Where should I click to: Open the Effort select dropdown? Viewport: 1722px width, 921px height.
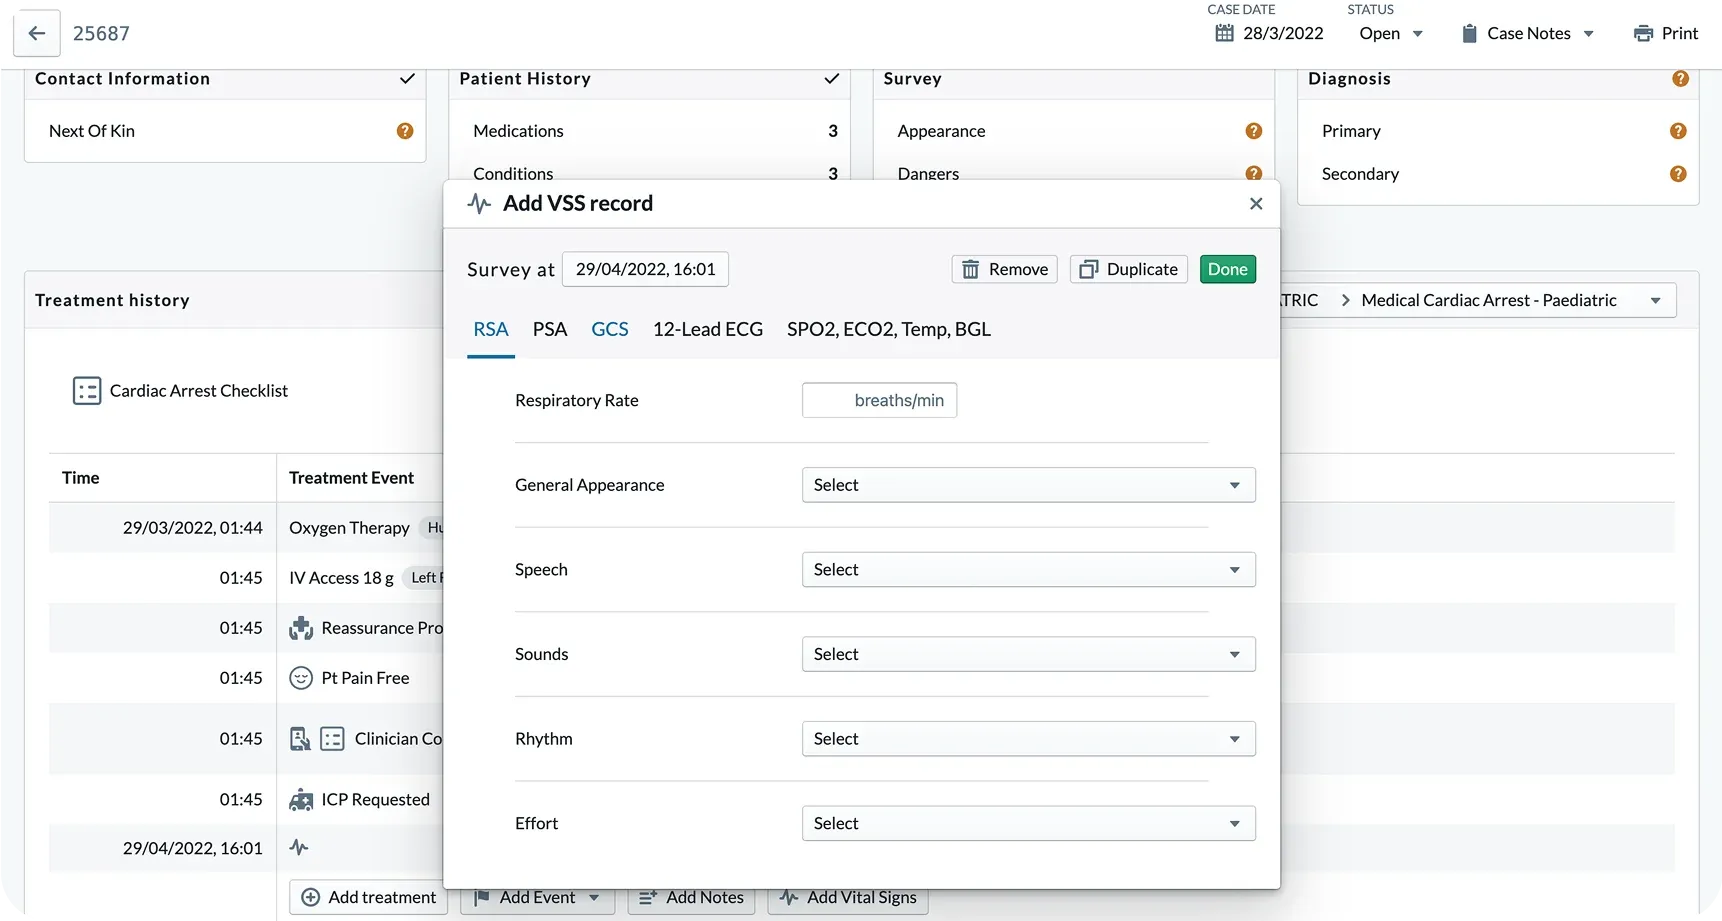coord(1028,824)
